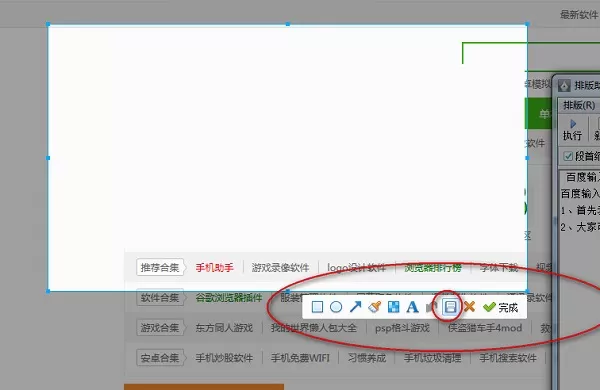Open the 排版(R) menu
This screenshot has width=600, height=390.
[x=579, y=105]
